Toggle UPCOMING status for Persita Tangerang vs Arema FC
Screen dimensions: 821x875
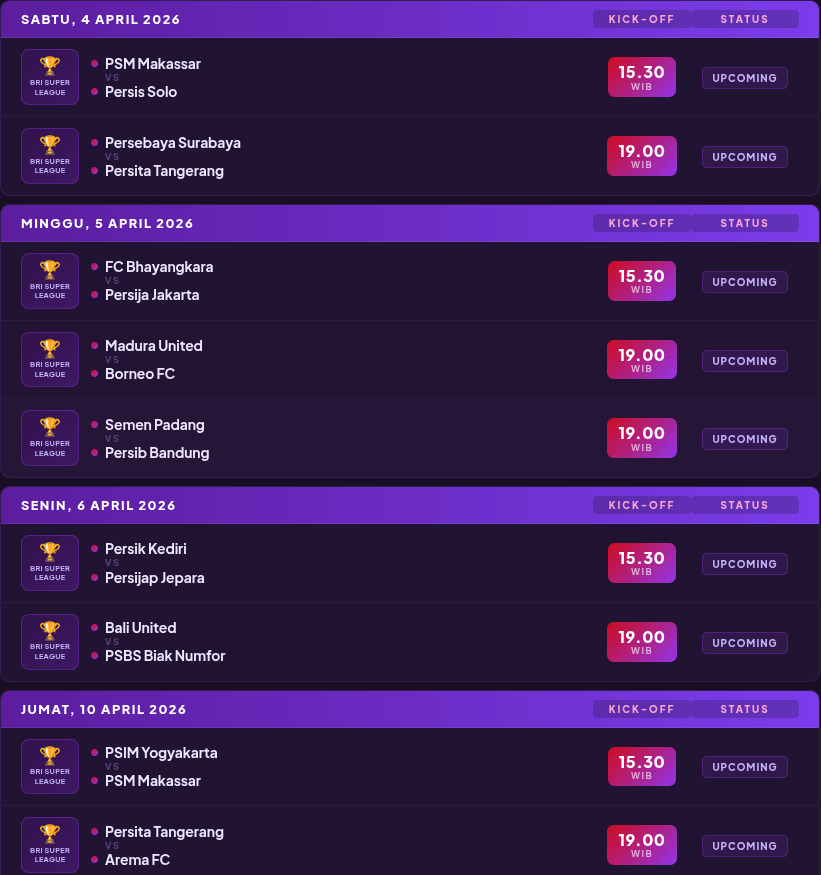744,845
